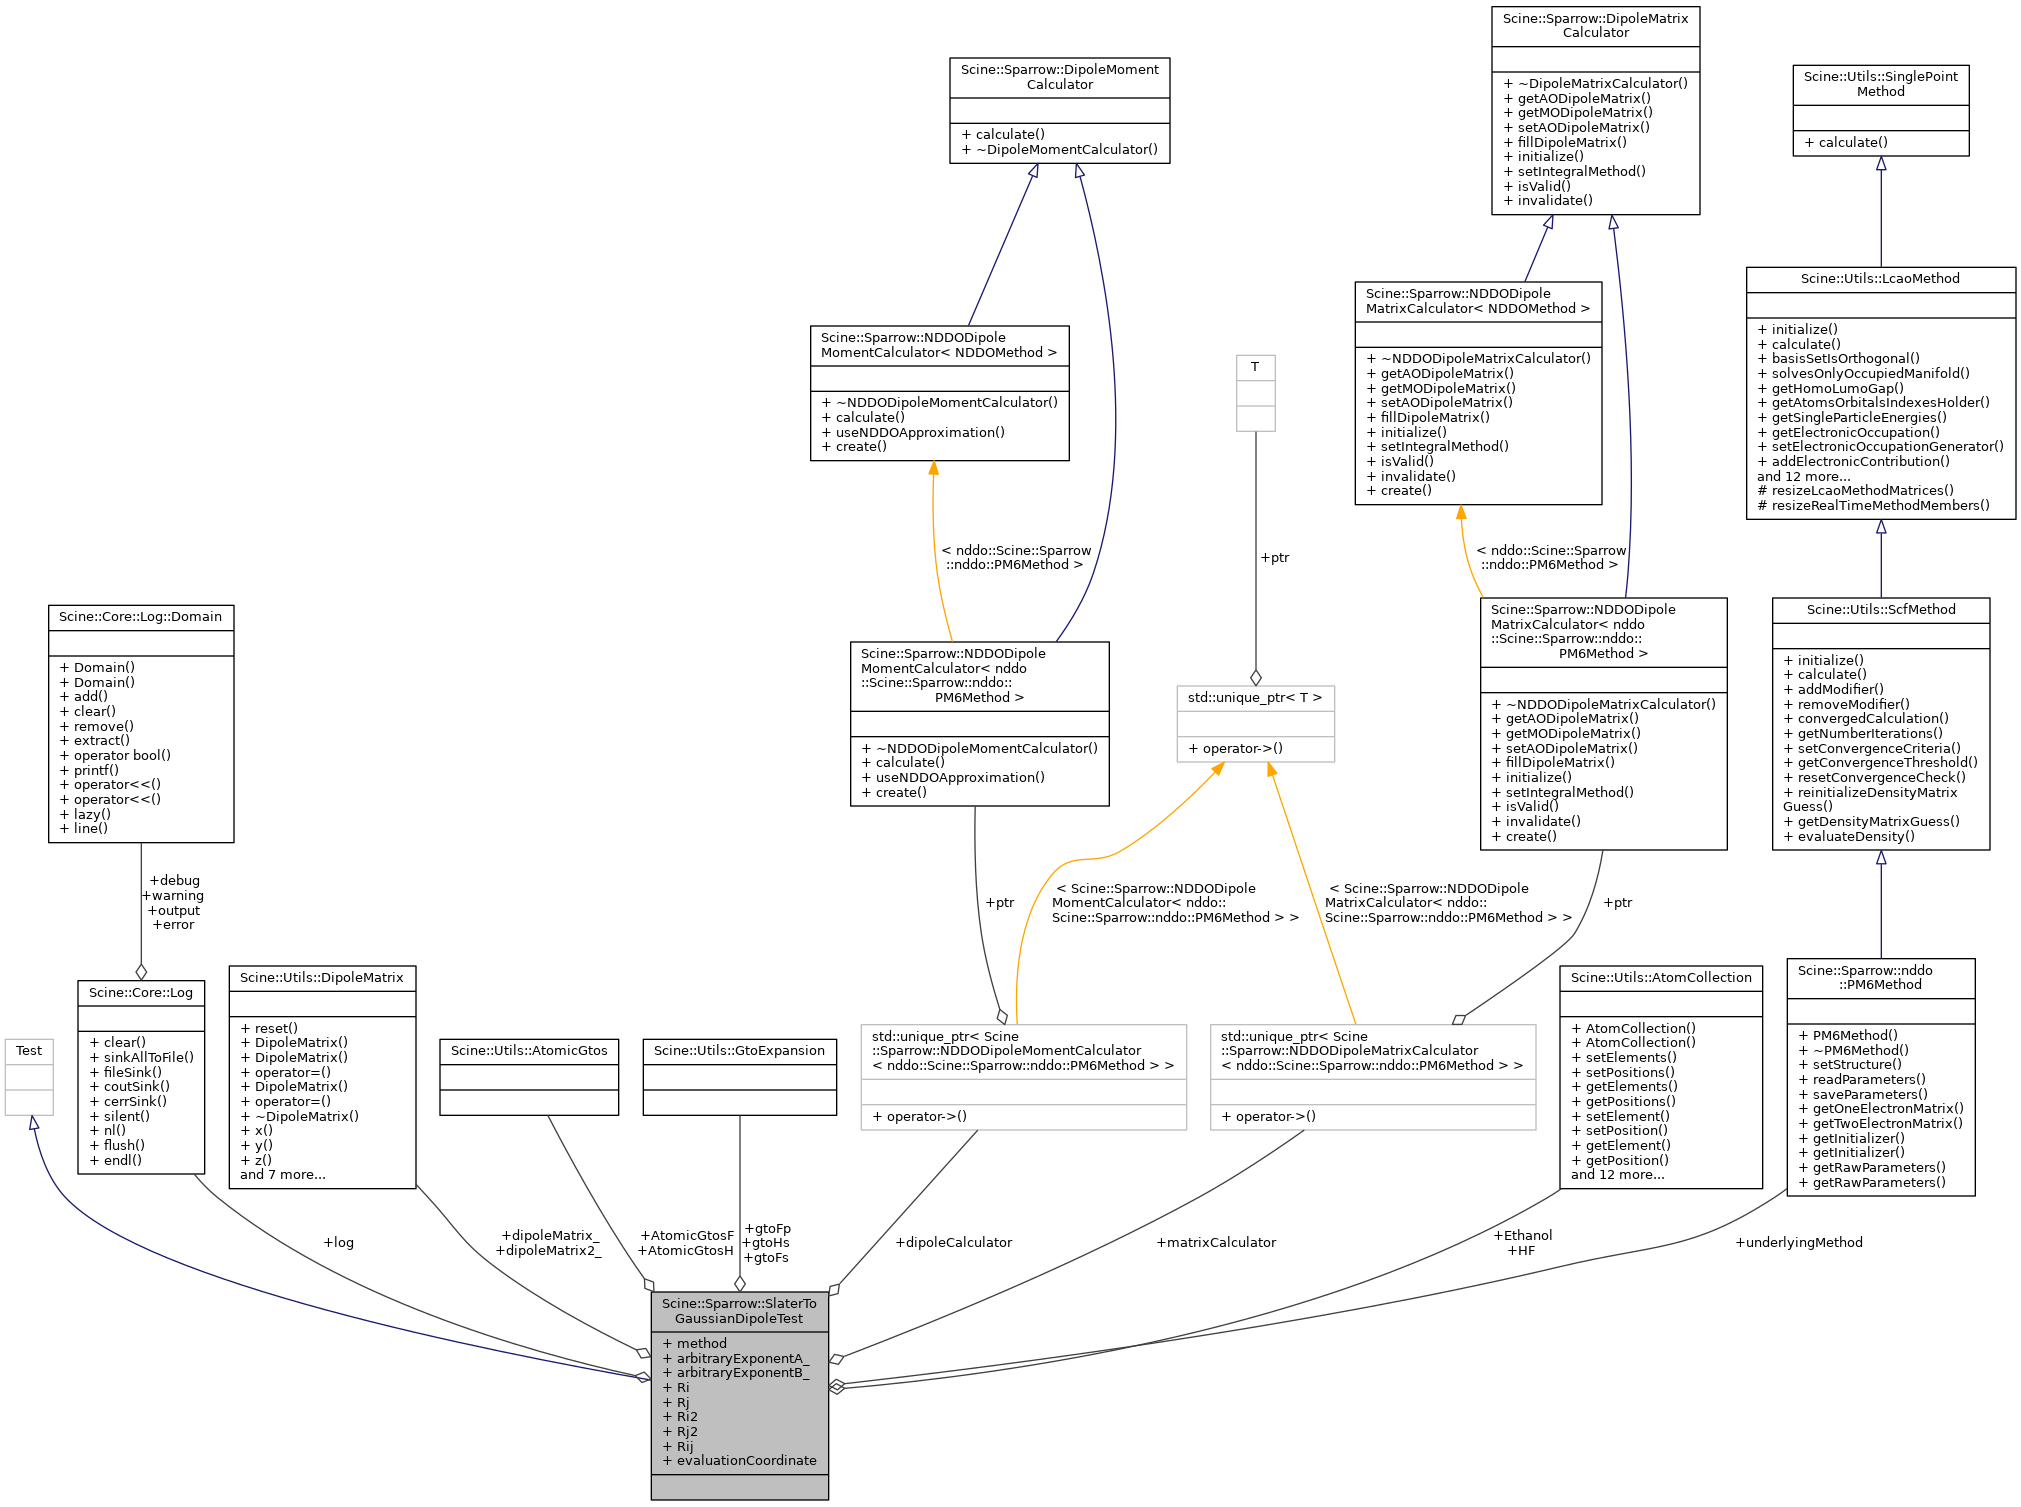Click + calculate() in SinglePointMethod
2021x1507 pixels.
(1846, 142)
